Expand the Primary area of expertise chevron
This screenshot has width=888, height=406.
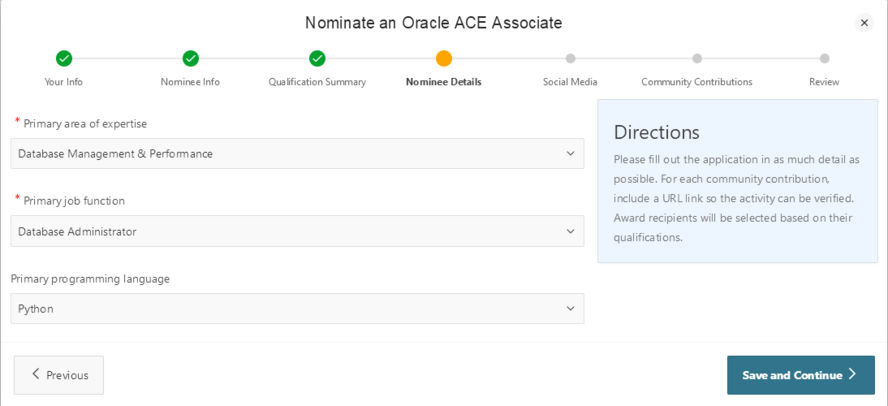coord(570,154)
